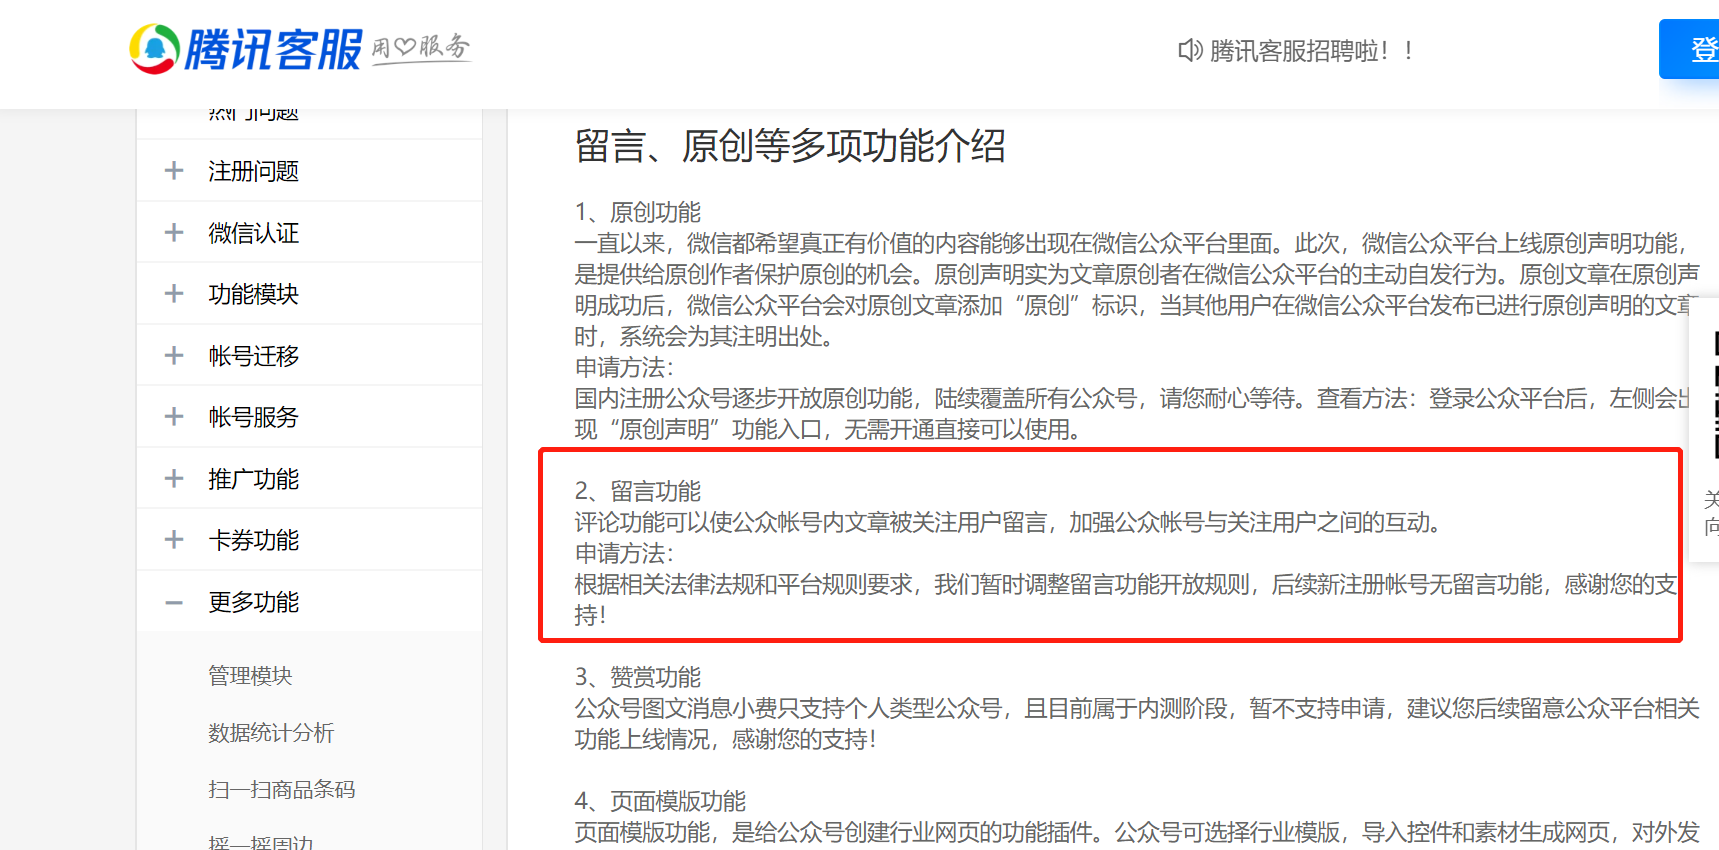Click the heading 4、页面模版功能

(x=660, y=801)
